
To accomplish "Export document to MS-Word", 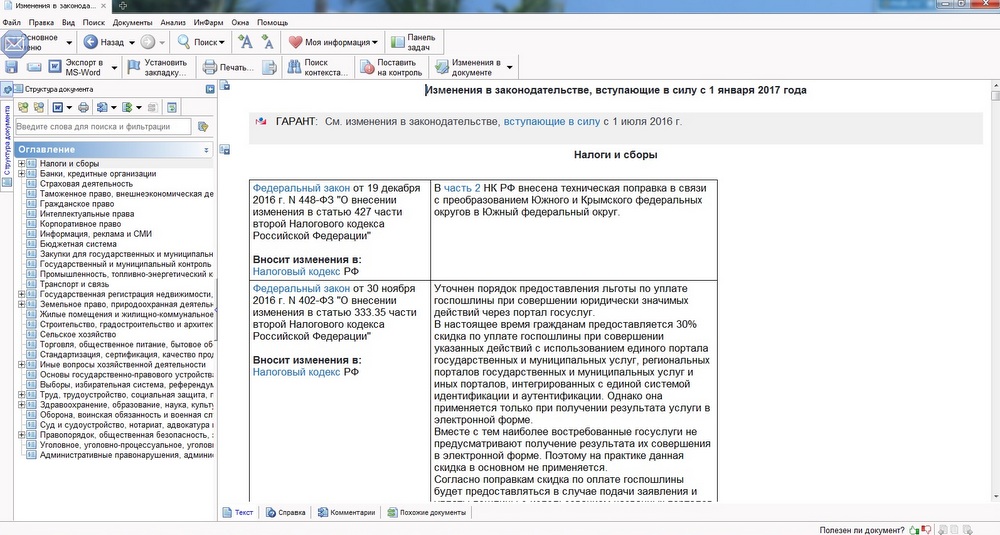I will 77,67.
